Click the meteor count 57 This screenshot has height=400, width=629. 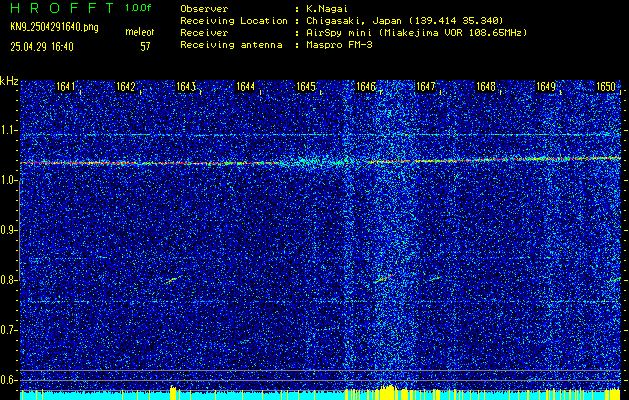(x=145, y=47)
